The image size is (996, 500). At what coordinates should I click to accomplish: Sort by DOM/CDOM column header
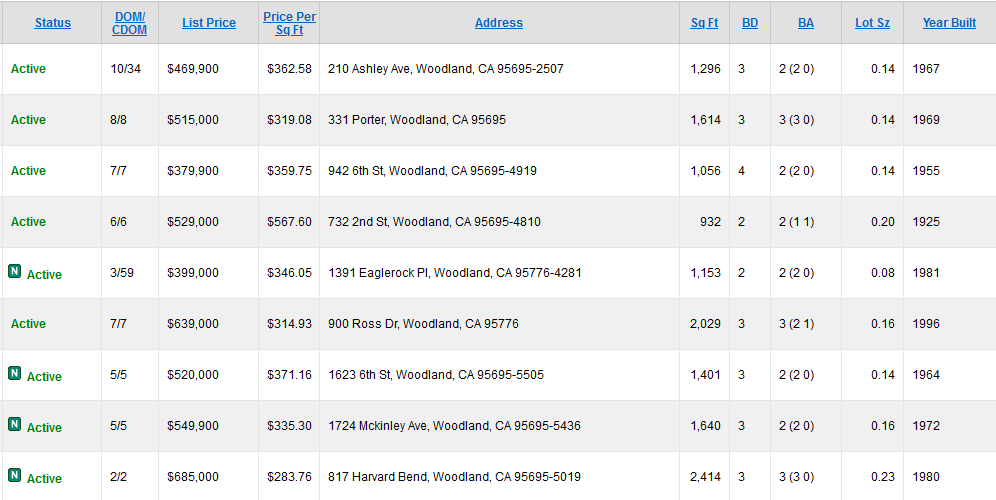[130, 24]
